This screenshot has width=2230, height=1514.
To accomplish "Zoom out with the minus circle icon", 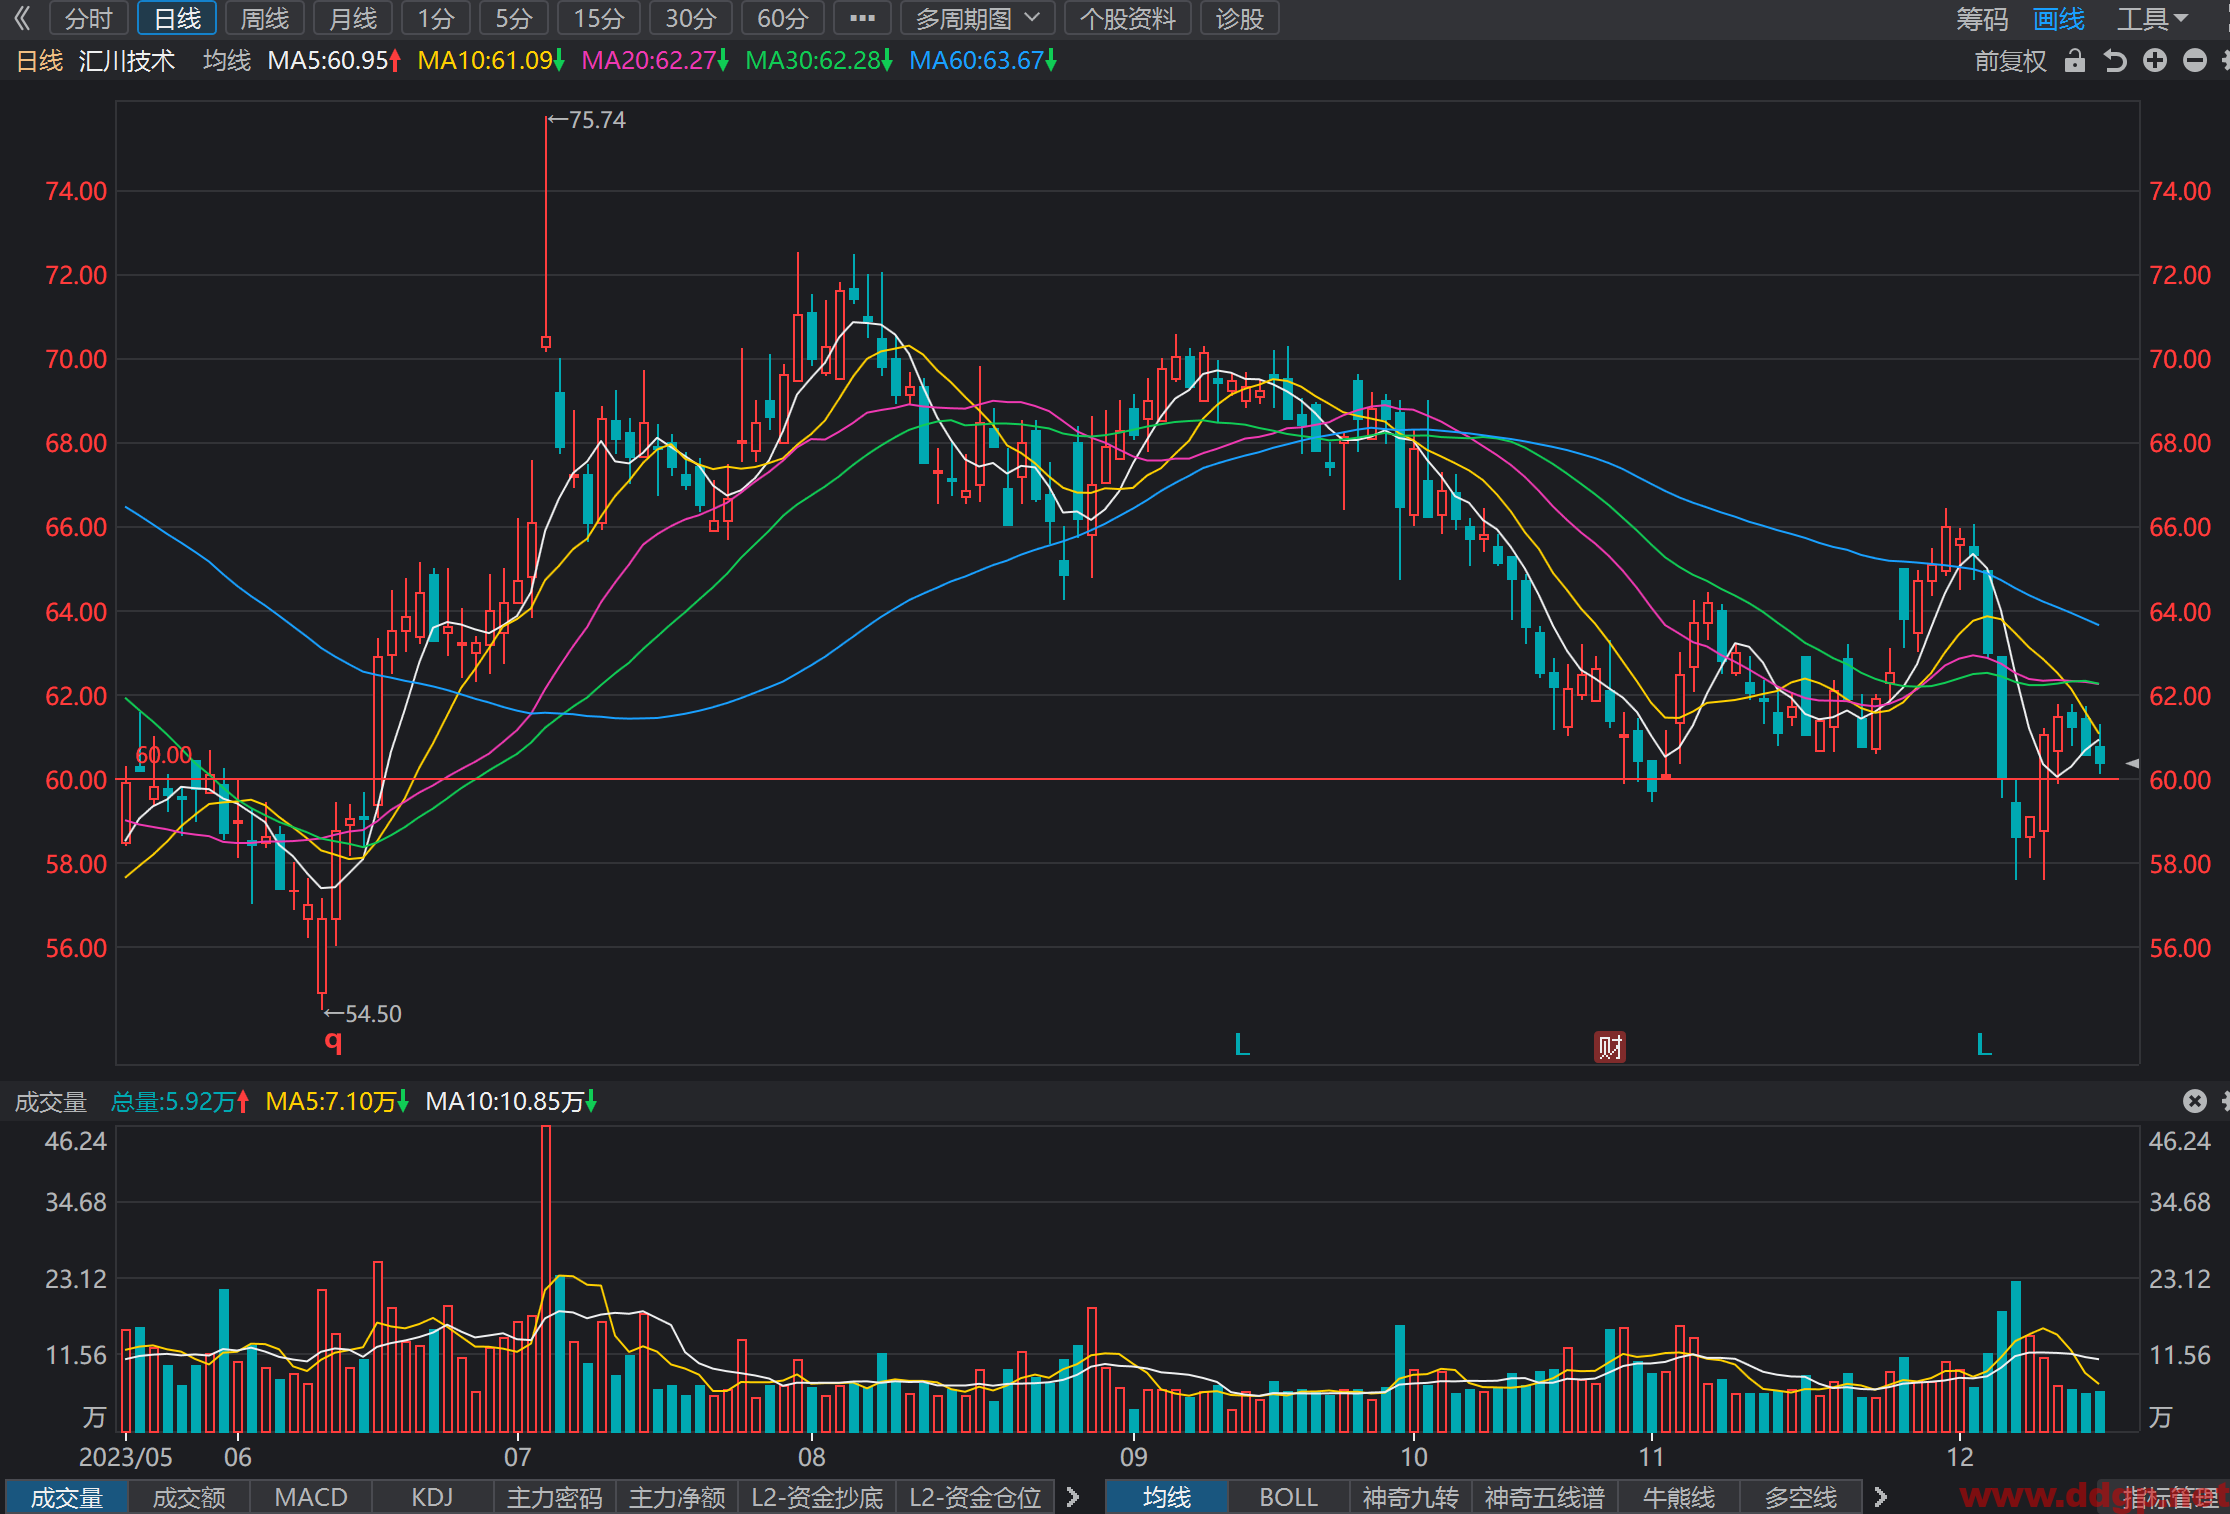I will 2195,61.
